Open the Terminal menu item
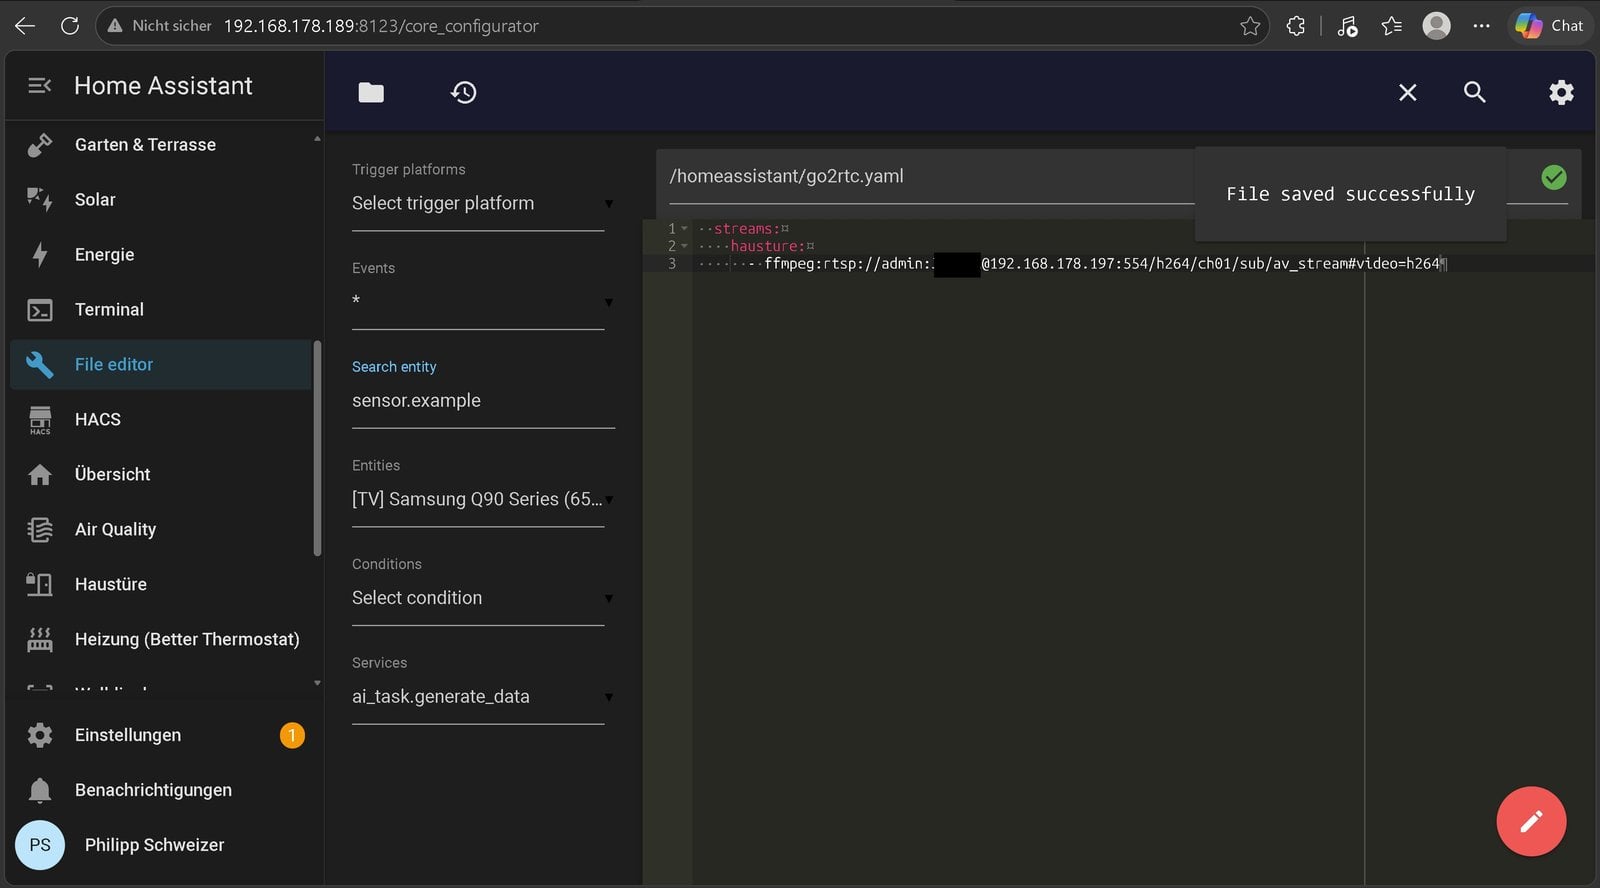 coord(162,310)
